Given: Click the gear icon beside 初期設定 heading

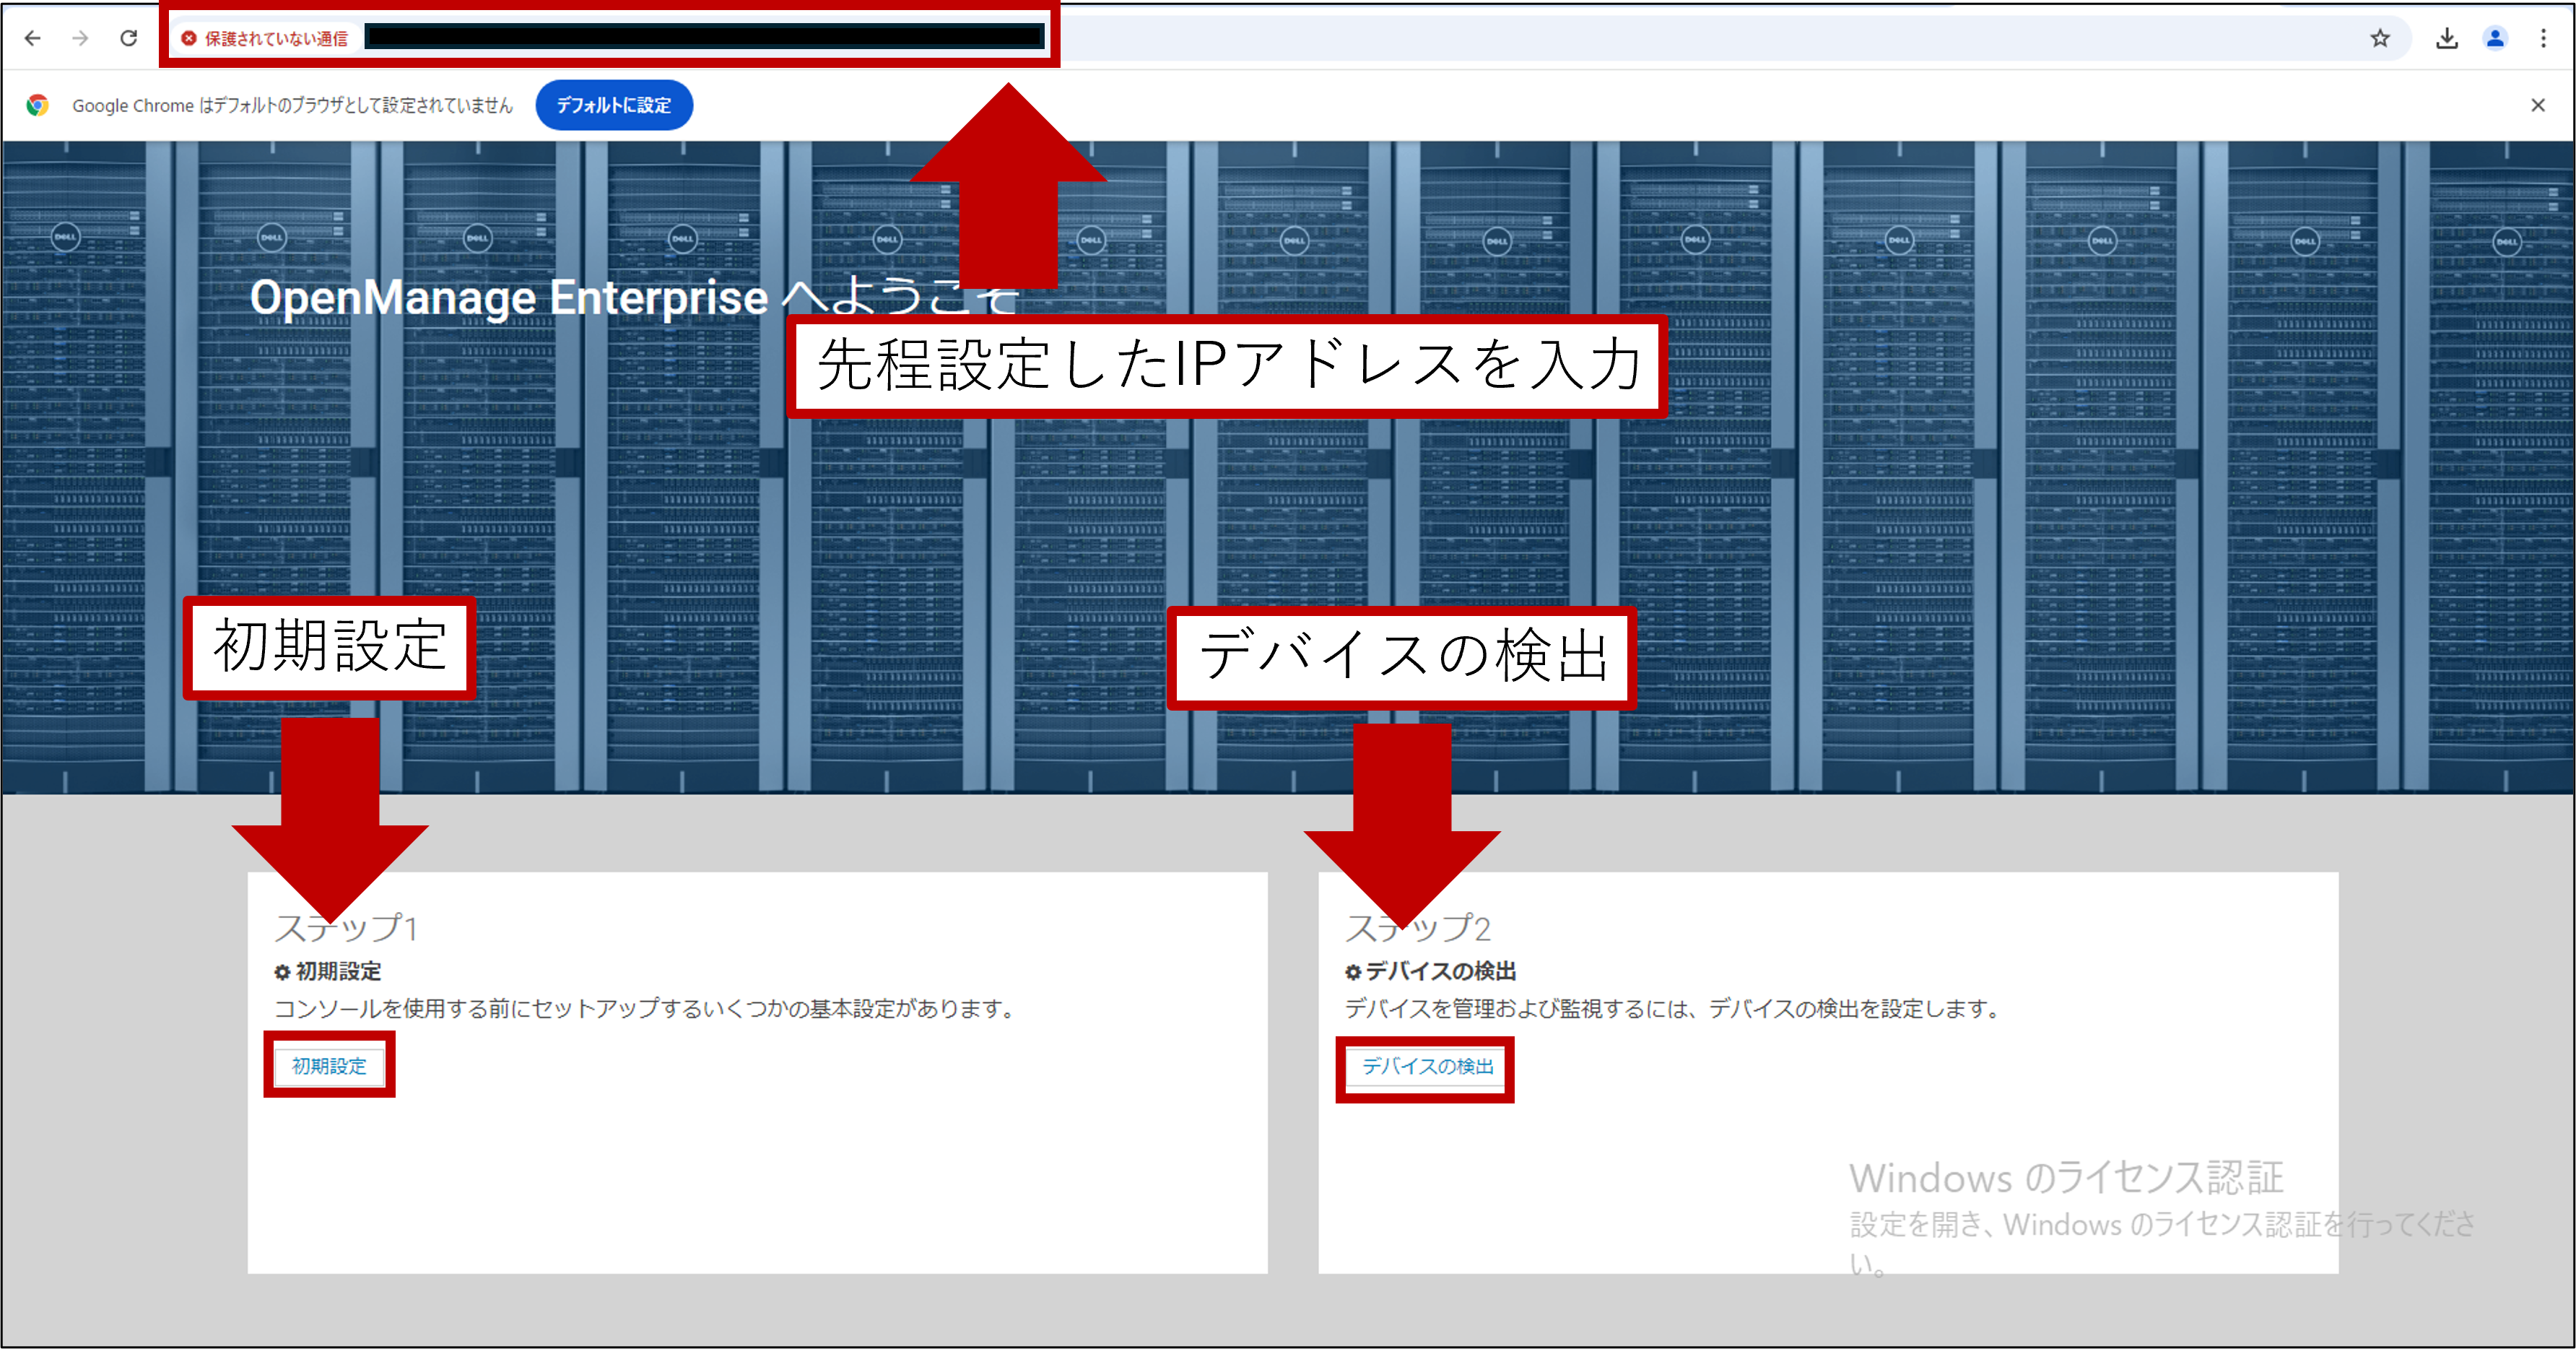Looking at the screenshot, I should click(x=282, y=972).
